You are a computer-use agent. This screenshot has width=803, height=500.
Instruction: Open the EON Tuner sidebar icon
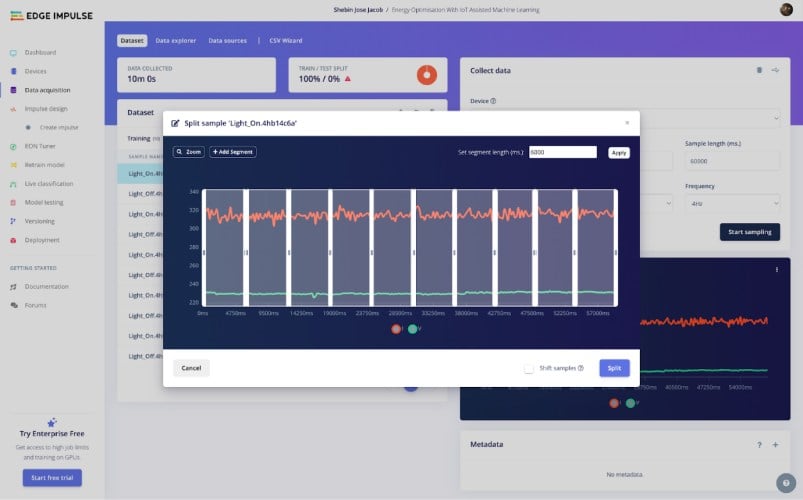[x=14, y=146]
